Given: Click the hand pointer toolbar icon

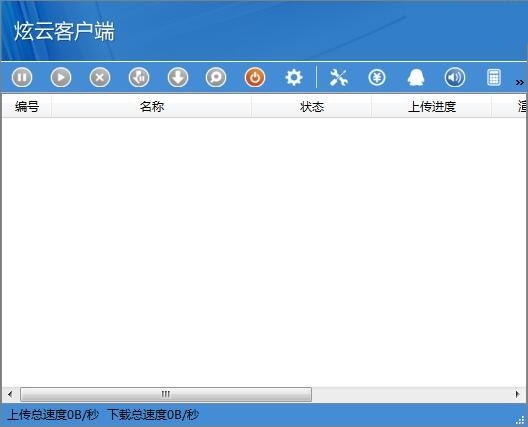Looking at the screenshot, I should point(139,77).
